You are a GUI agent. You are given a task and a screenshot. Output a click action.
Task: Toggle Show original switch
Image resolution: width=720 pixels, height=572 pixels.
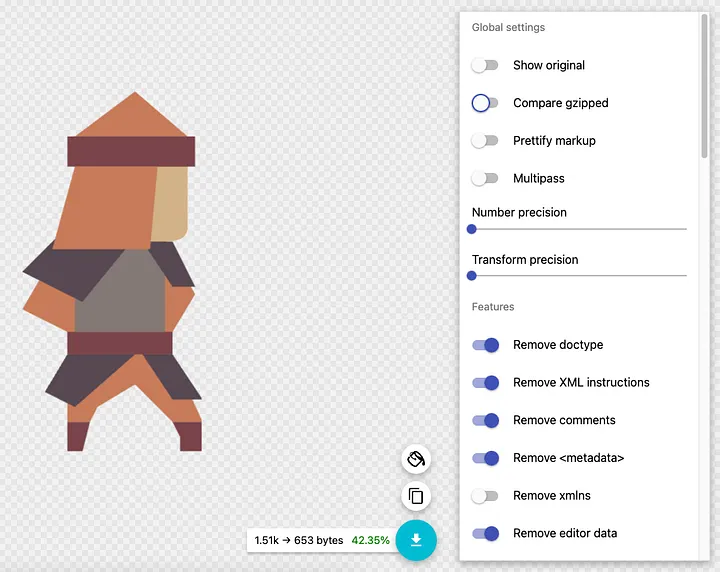point(485,65)
